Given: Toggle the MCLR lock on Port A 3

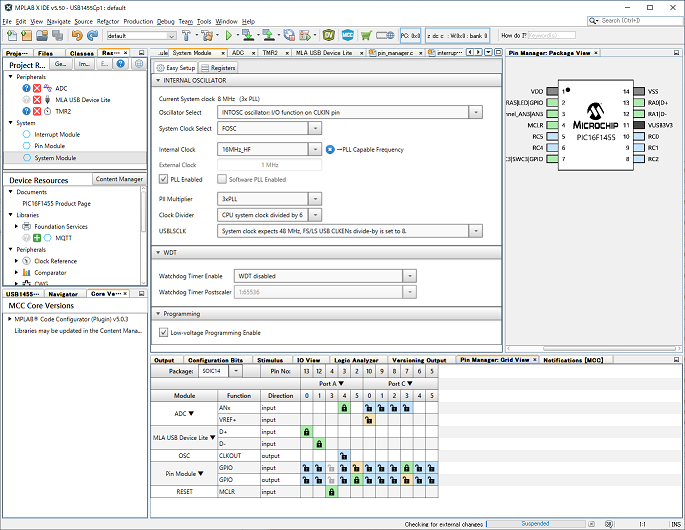Looking at the screenshot, I should point(332,492).
